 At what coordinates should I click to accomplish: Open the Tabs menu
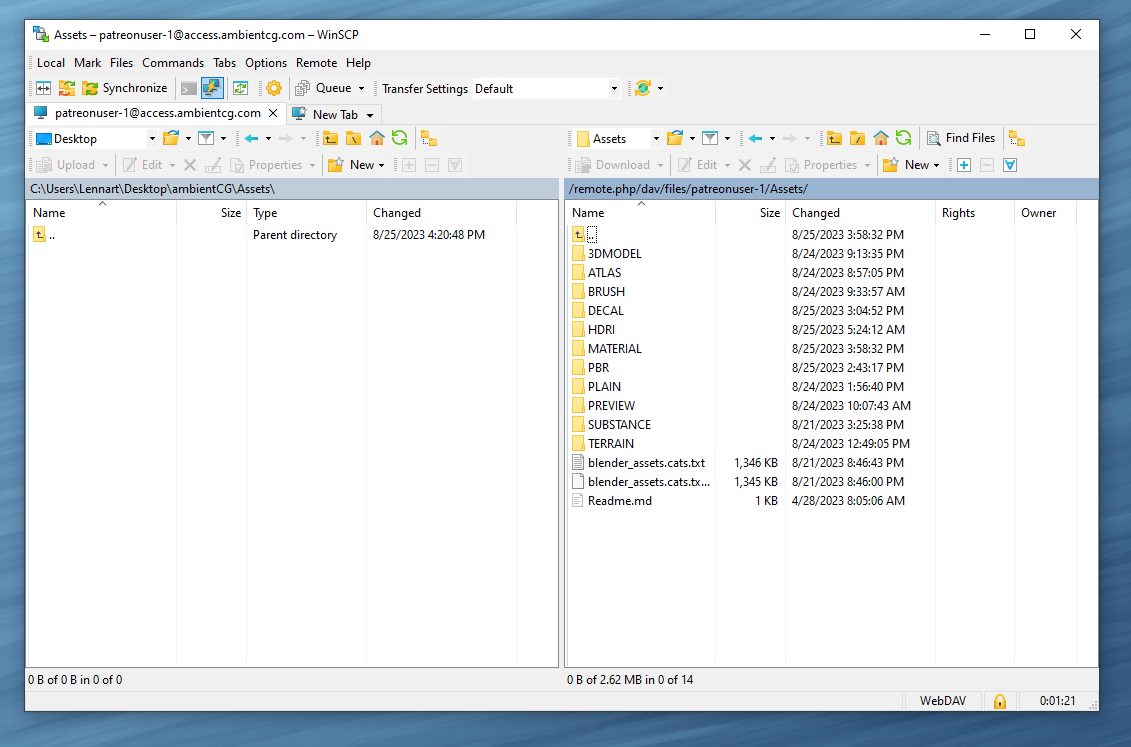coord(224,63)
